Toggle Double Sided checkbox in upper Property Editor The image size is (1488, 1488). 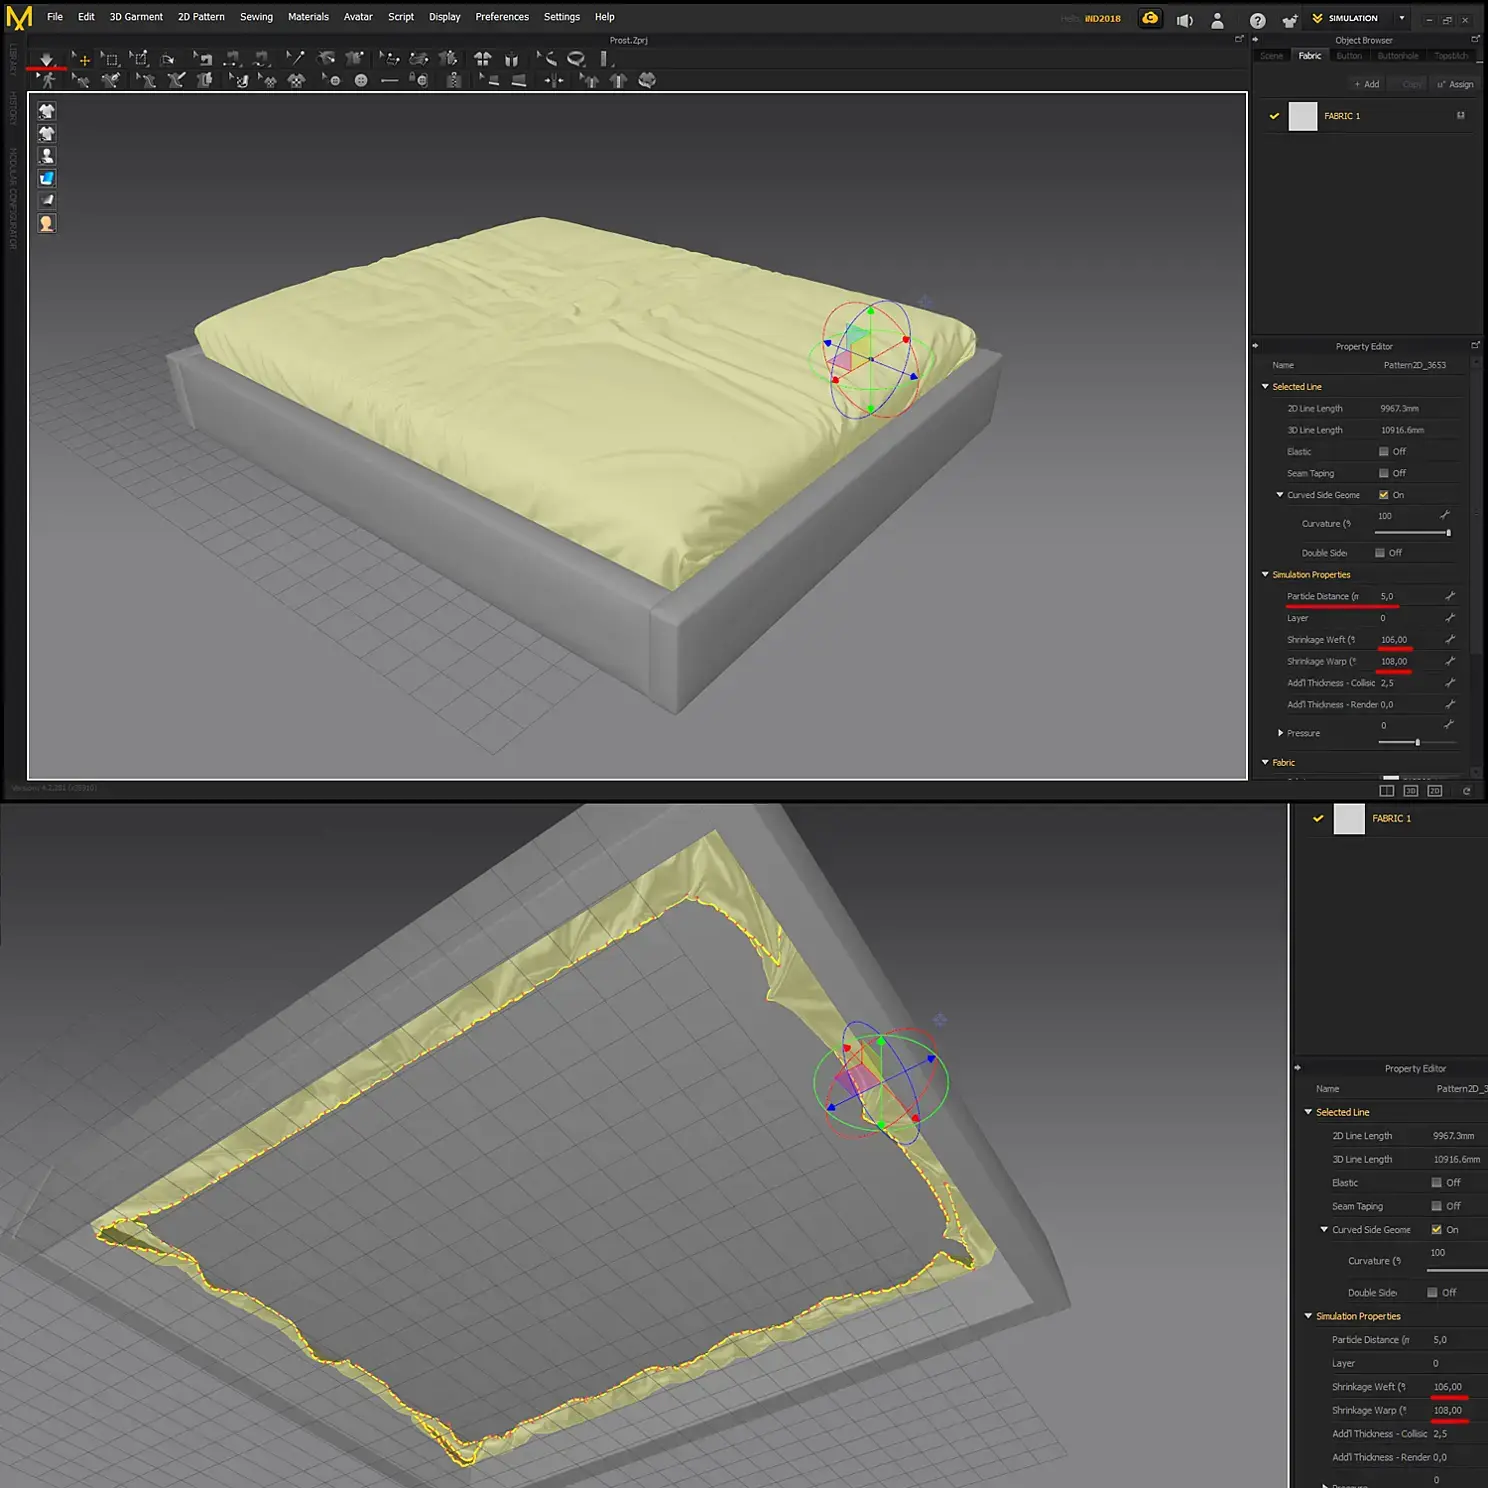pos(1380,553)
